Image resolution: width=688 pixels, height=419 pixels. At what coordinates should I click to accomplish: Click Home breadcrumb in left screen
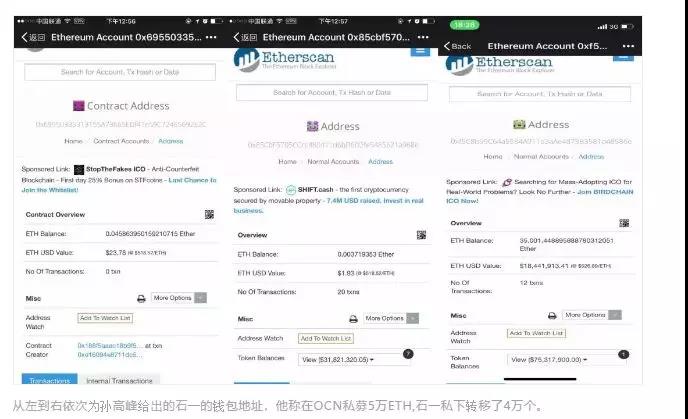pos(73,141)
